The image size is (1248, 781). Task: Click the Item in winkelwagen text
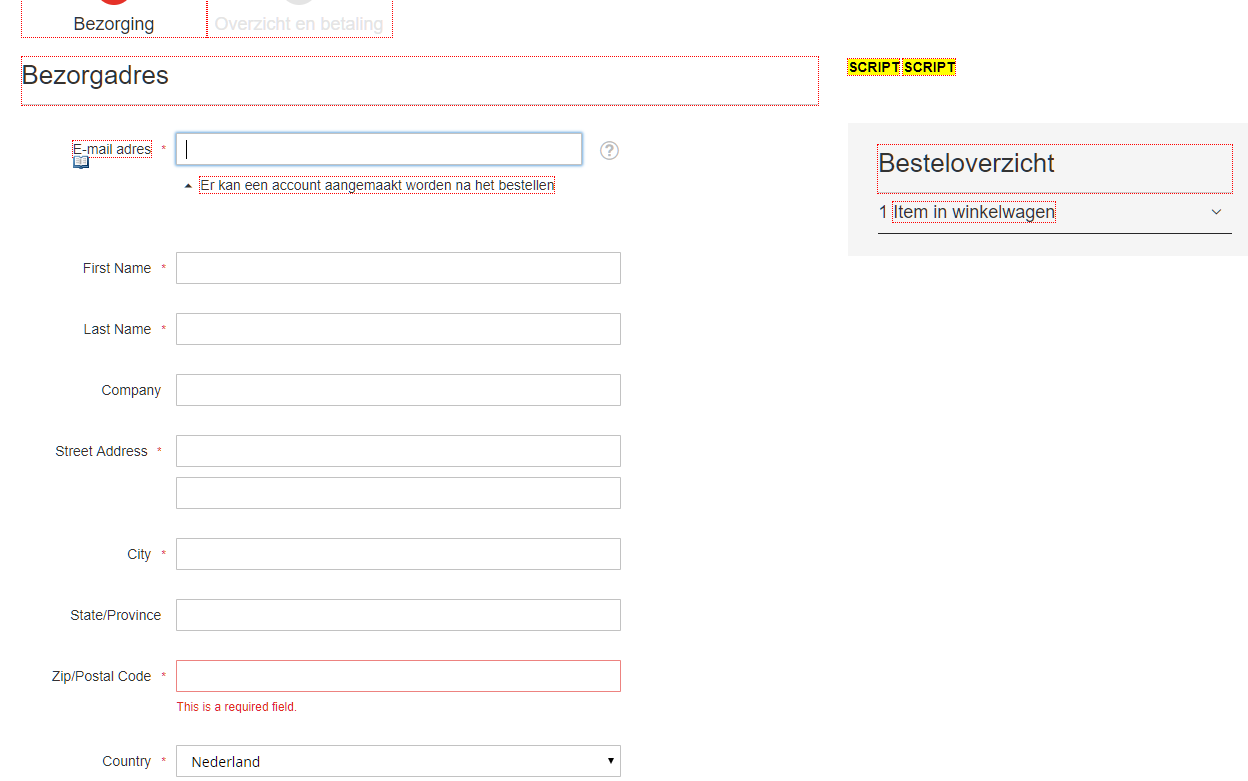pos(973,211)
